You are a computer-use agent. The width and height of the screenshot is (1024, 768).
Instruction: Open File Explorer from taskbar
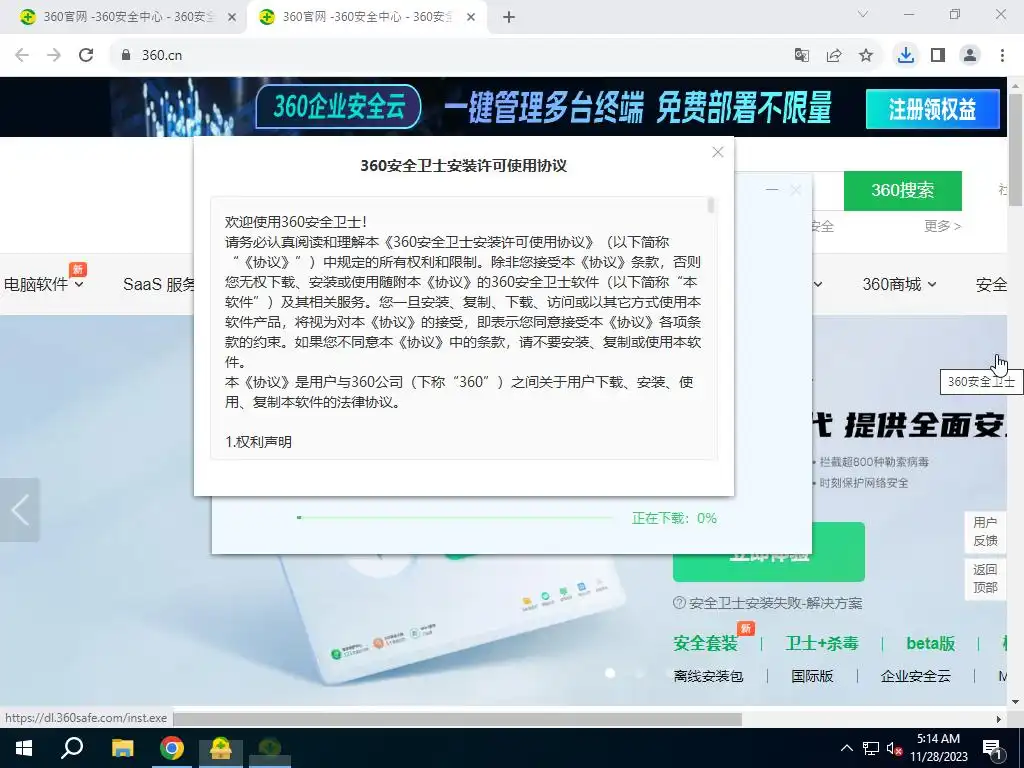[122, 748]
